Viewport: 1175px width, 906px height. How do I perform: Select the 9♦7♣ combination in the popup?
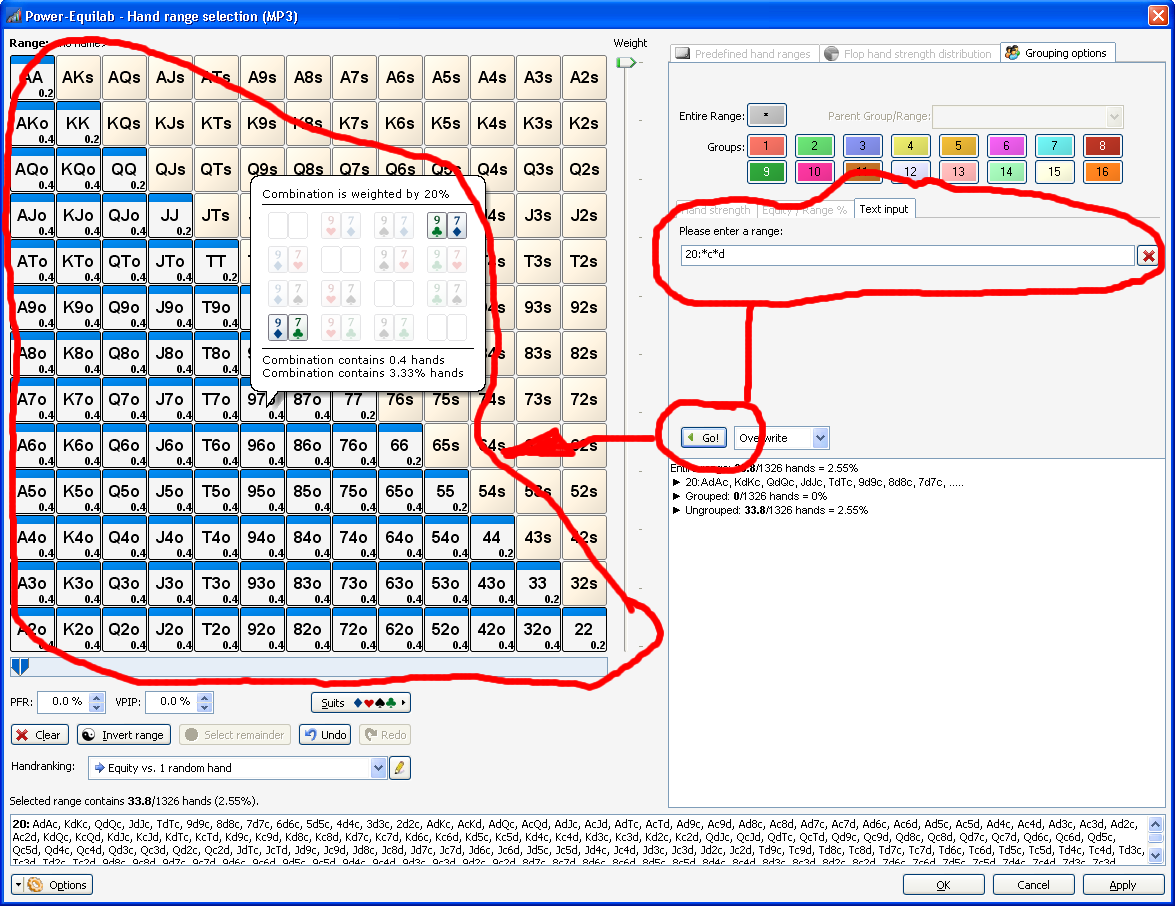click(289, 327)
